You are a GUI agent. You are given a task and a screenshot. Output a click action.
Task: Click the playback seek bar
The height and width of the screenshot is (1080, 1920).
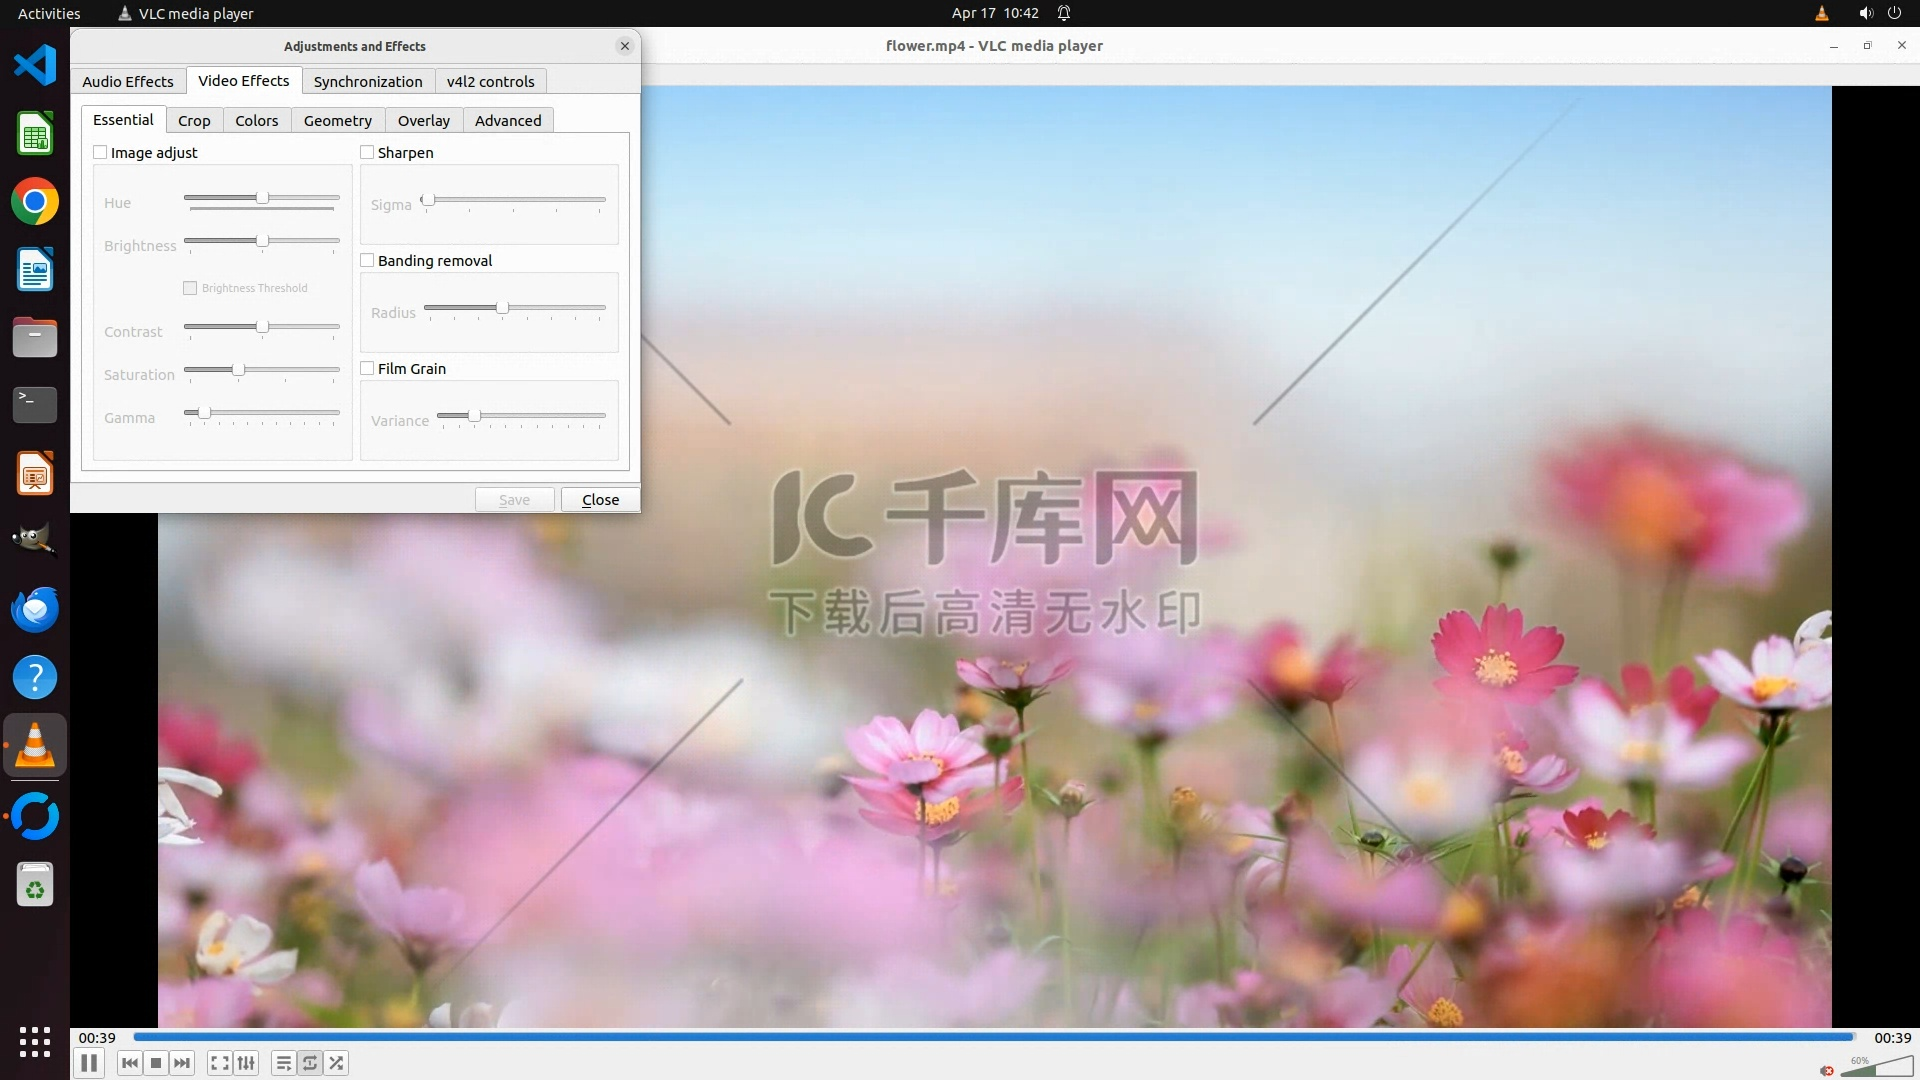tap(993, 1038)
